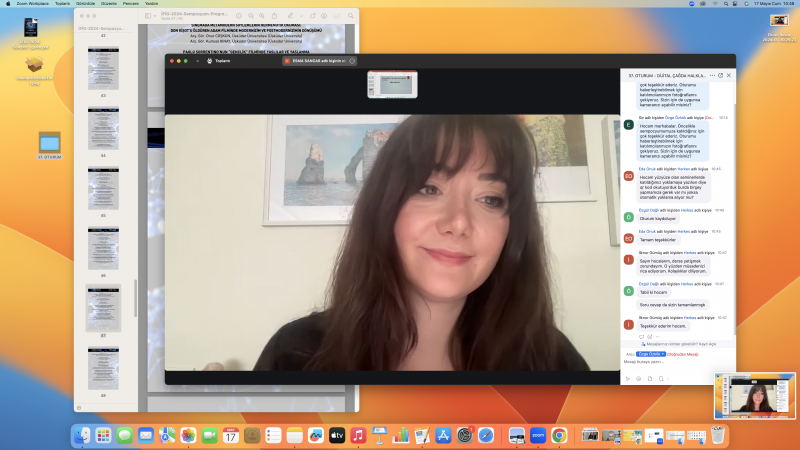This screenshot has width=800, height=450.
Task: Open the chat panel pop-out icon
Action: click(x=718, y=75)
